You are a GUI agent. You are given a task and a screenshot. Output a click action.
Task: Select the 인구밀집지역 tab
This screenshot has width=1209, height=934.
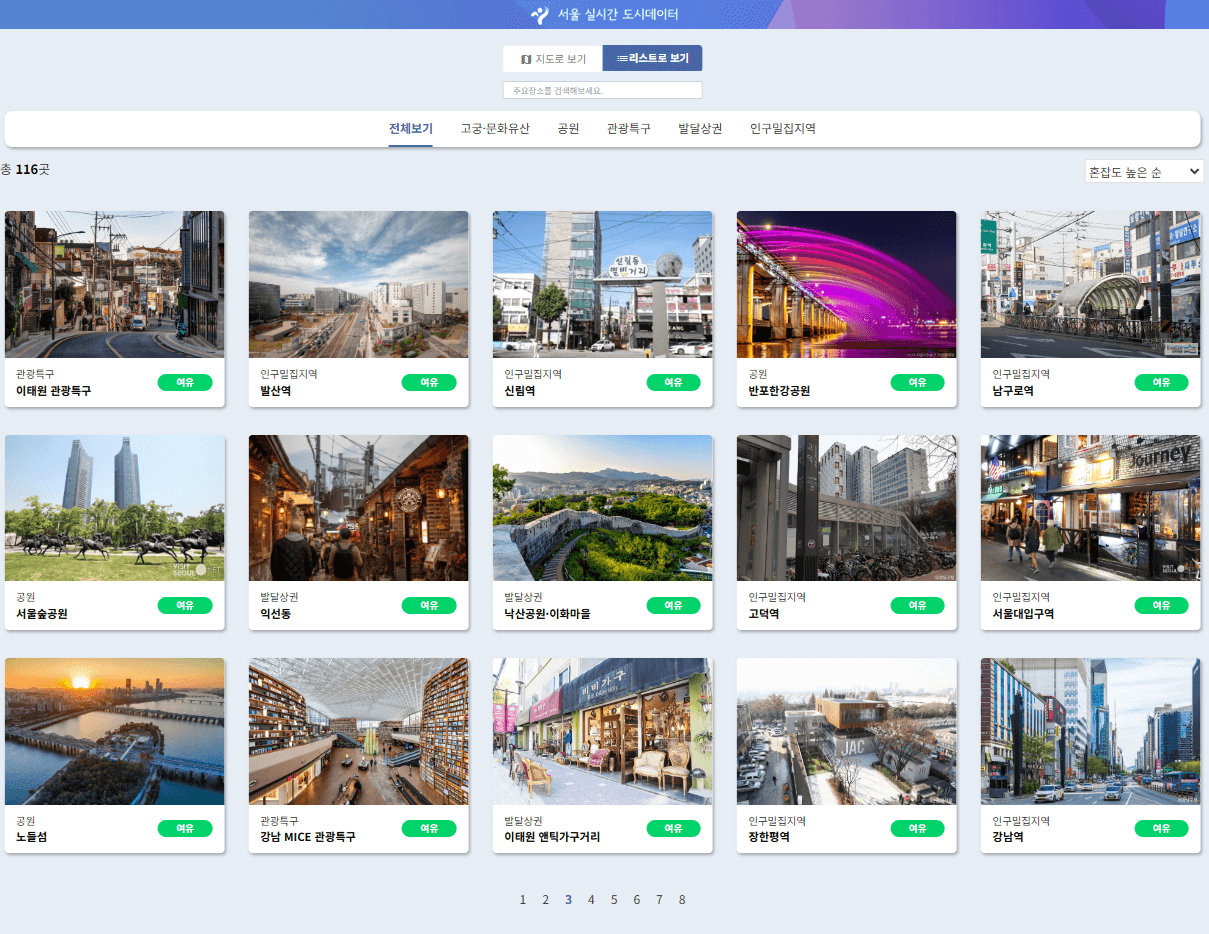pos(783,129)
